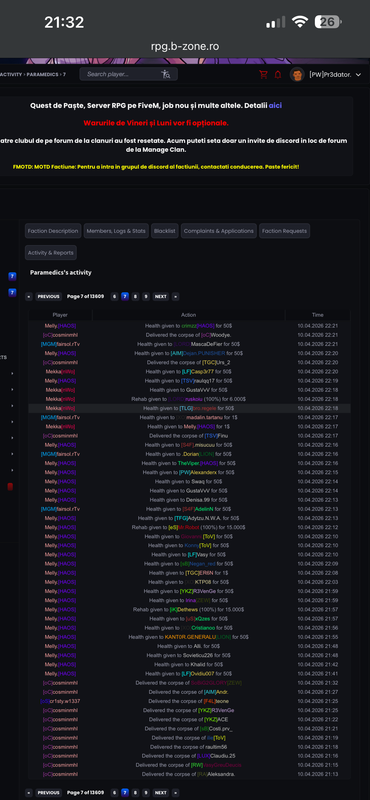Click NEXT button below the table
The image size is (370, 800).
click(161, 792)
